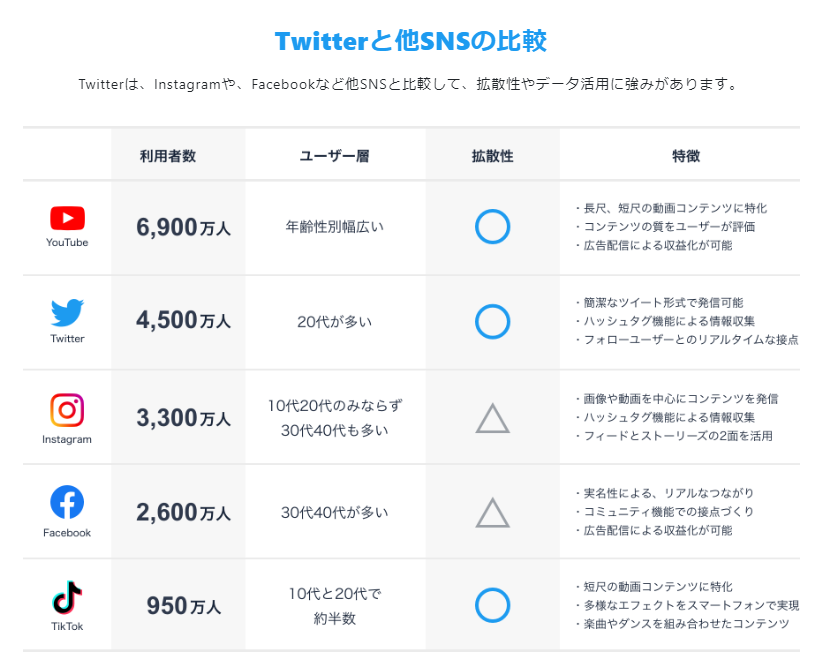Screen dimensions: 838x669
Task: Click the 950万人 TikTok user count
Action: 183,606
